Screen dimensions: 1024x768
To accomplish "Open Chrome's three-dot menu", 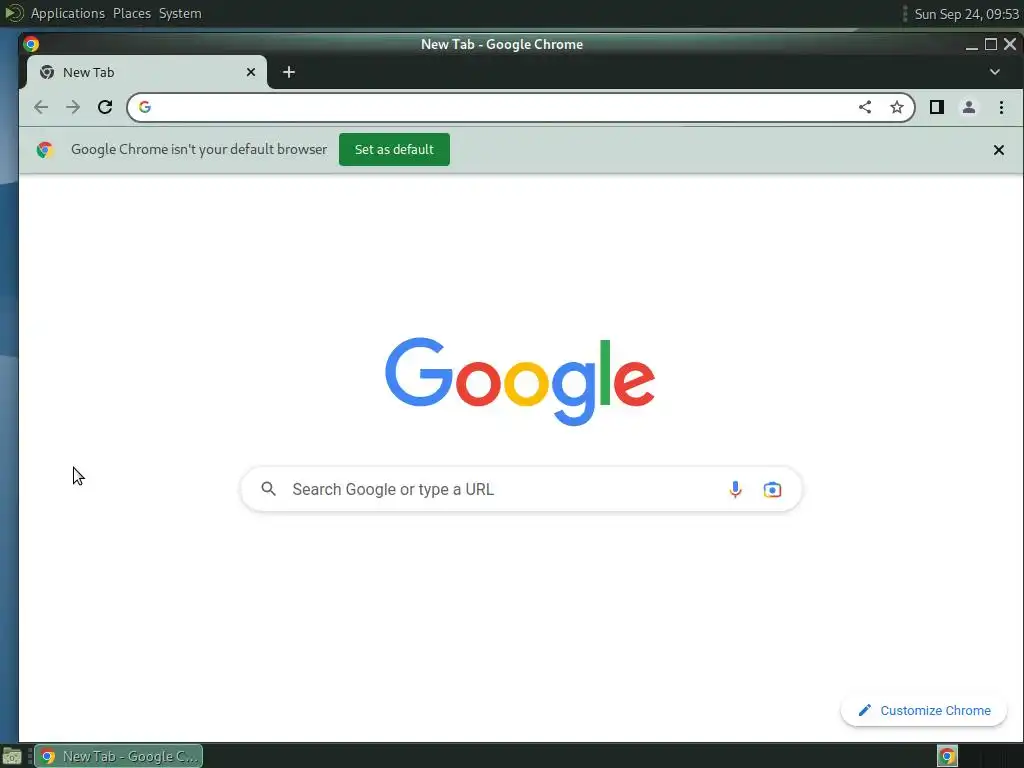I will point(1001,107).
